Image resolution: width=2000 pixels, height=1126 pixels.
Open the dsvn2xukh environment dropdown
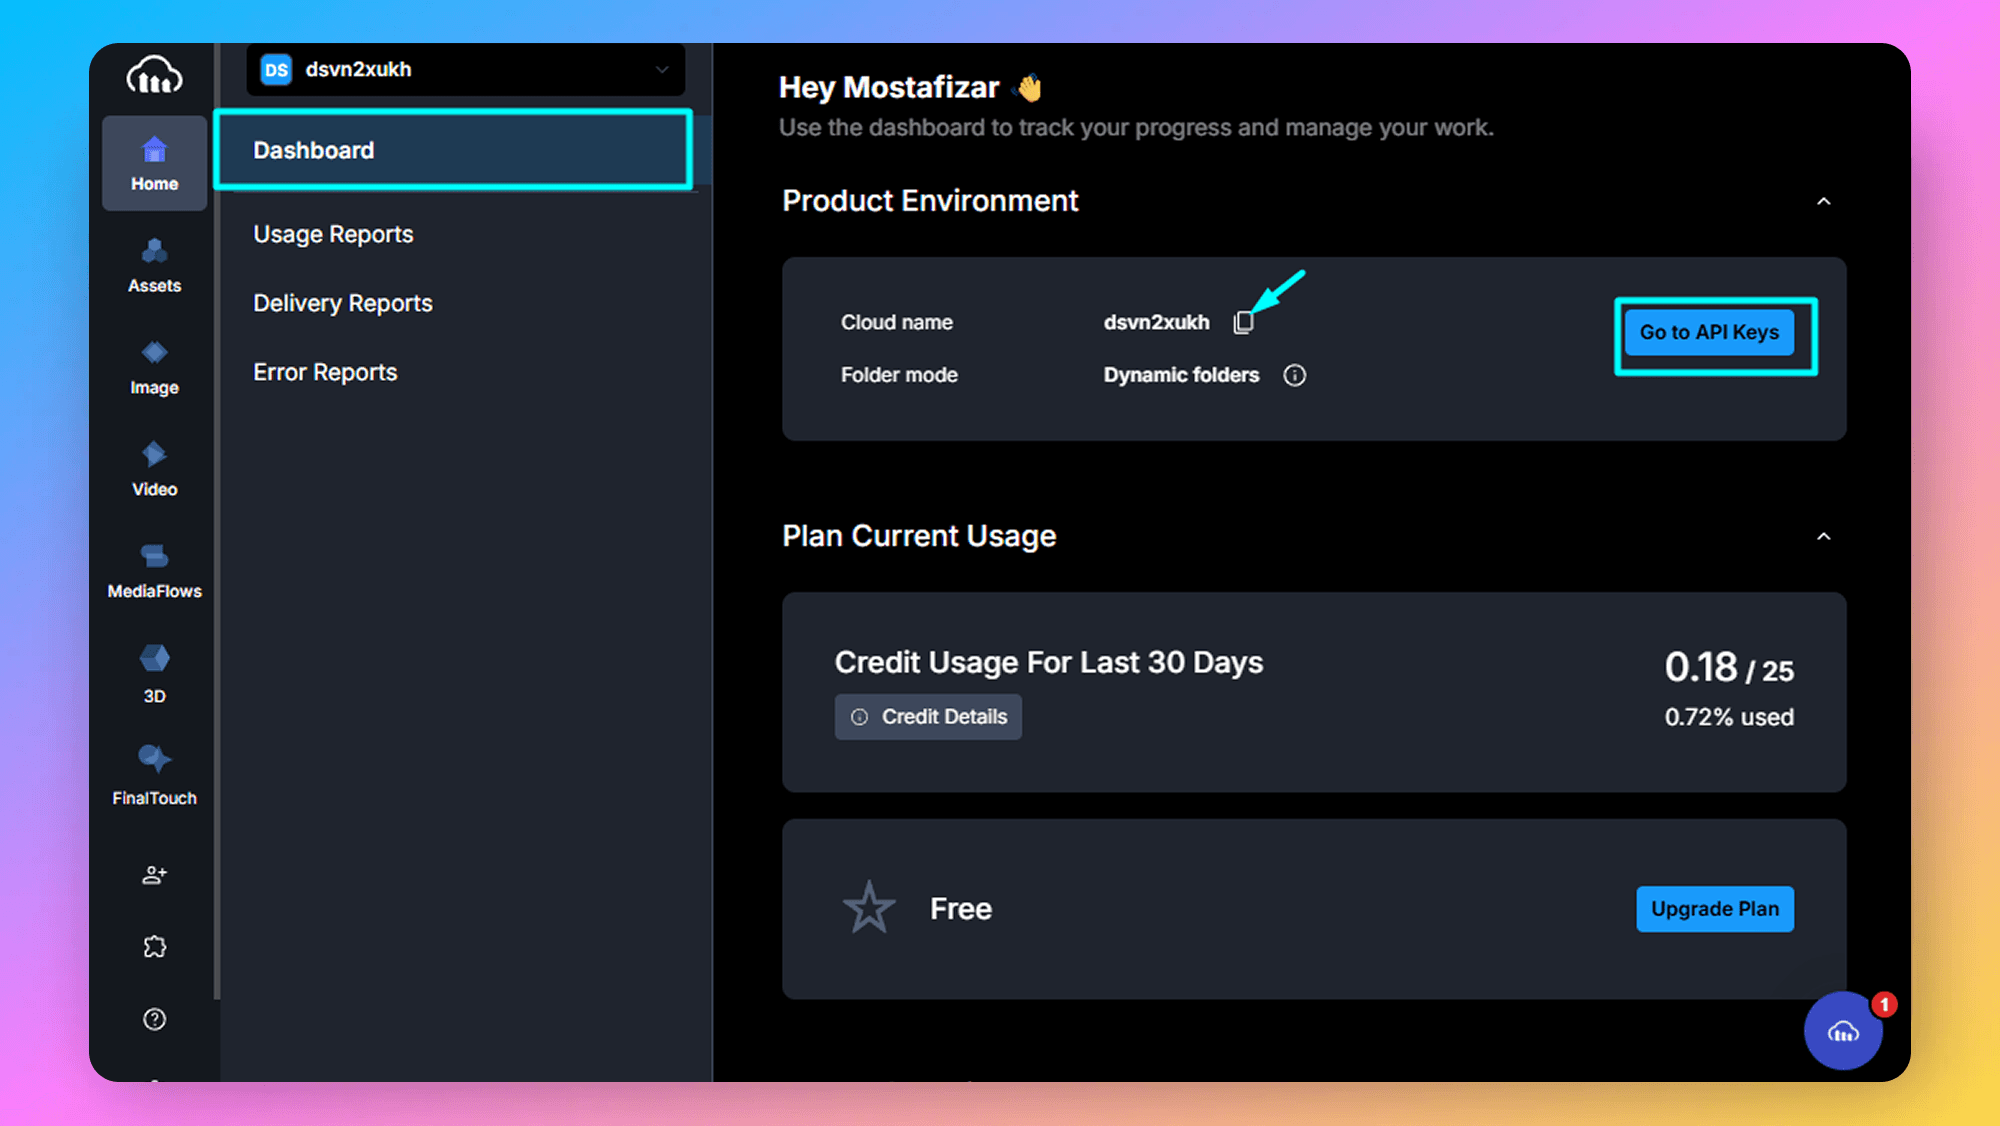click(465, 69)
